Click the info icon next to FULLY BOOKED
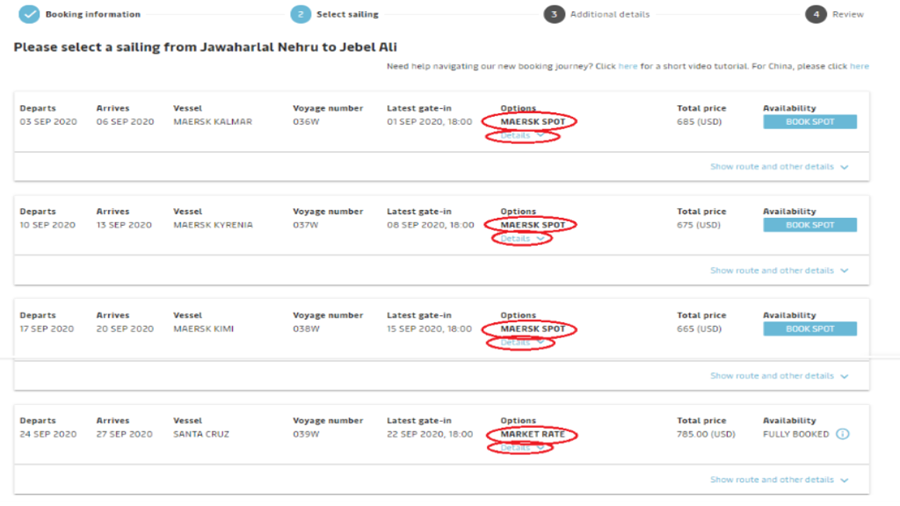This screenshot has width=900, height=506. (842, 434)
